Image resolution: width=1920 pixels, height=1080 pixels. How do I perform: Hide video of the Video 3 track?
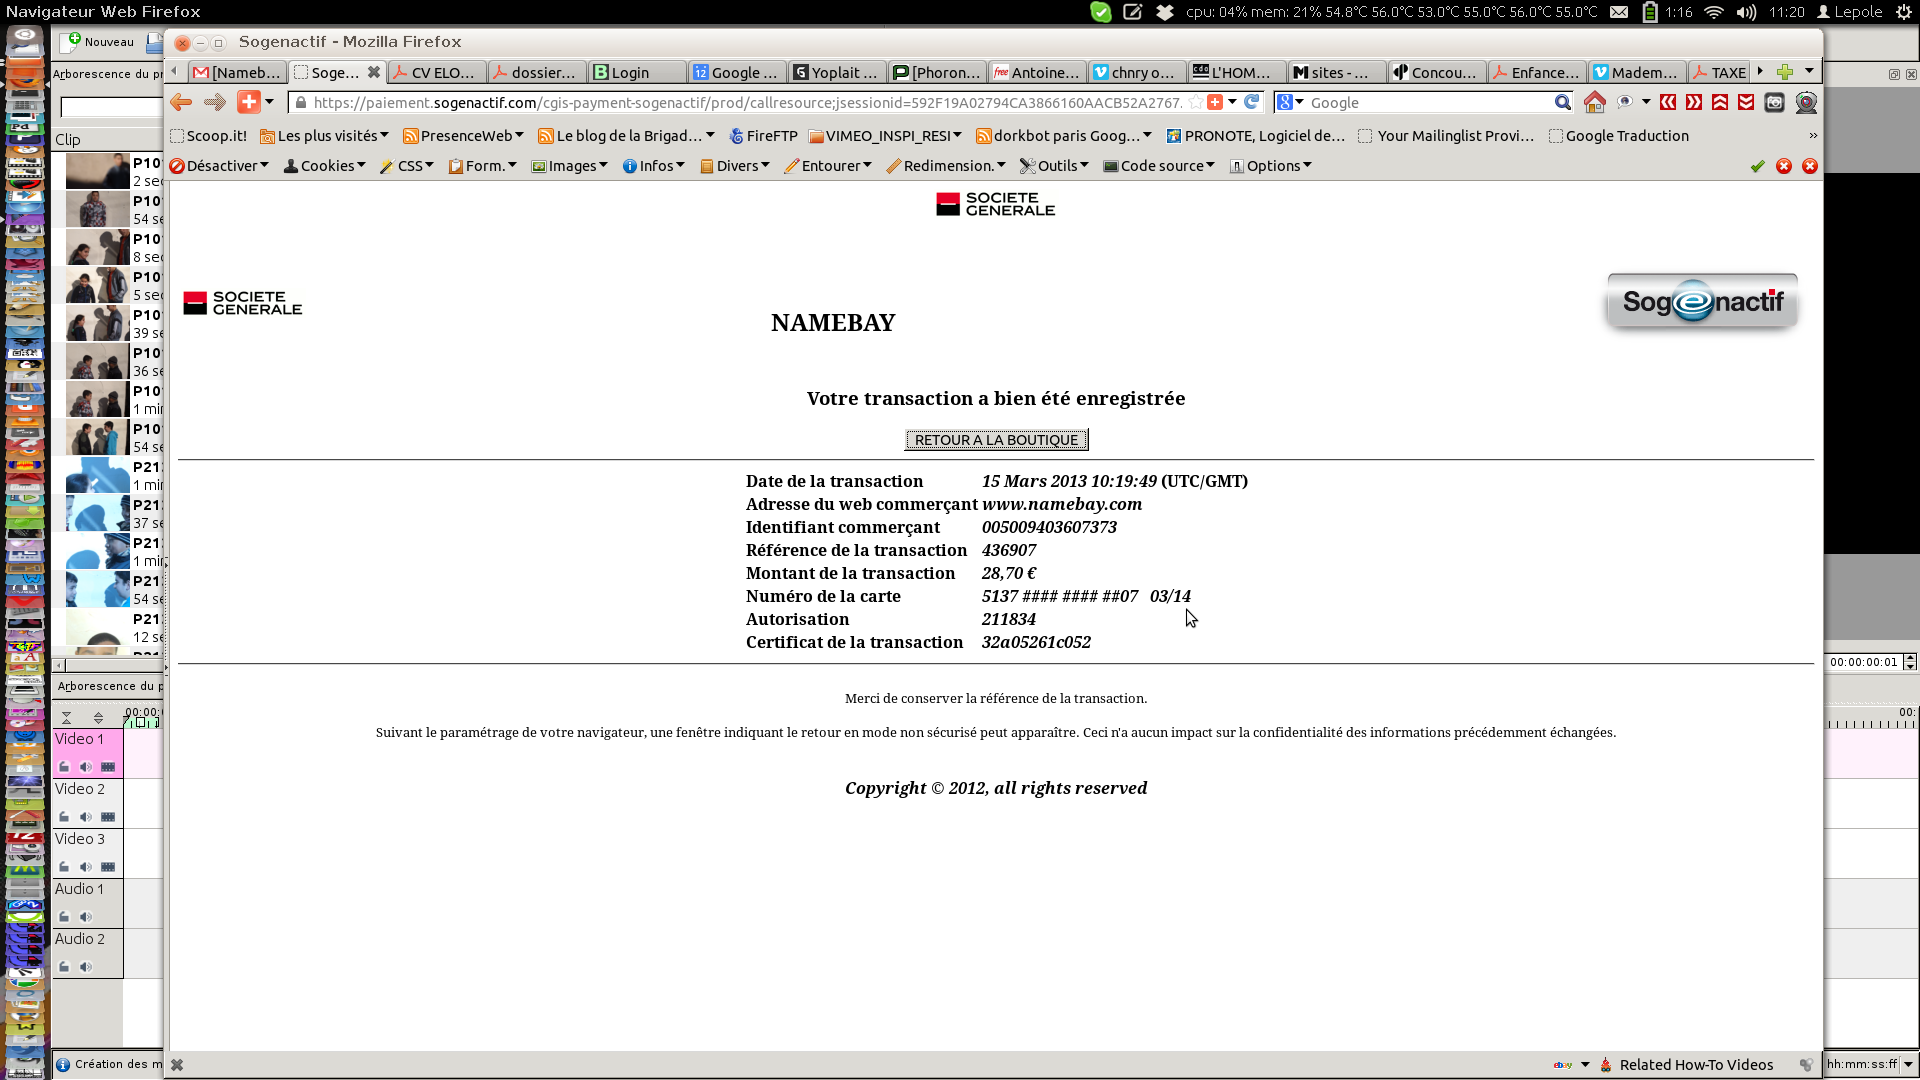(108, 867)
